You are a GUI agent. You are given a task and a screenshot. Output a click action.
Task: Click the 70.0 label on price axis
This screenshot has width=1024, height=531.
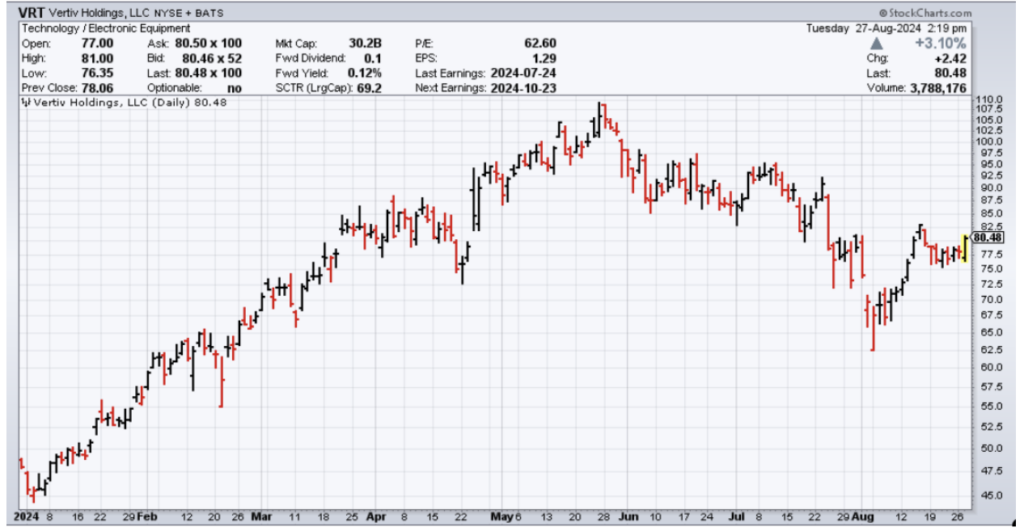989,300
